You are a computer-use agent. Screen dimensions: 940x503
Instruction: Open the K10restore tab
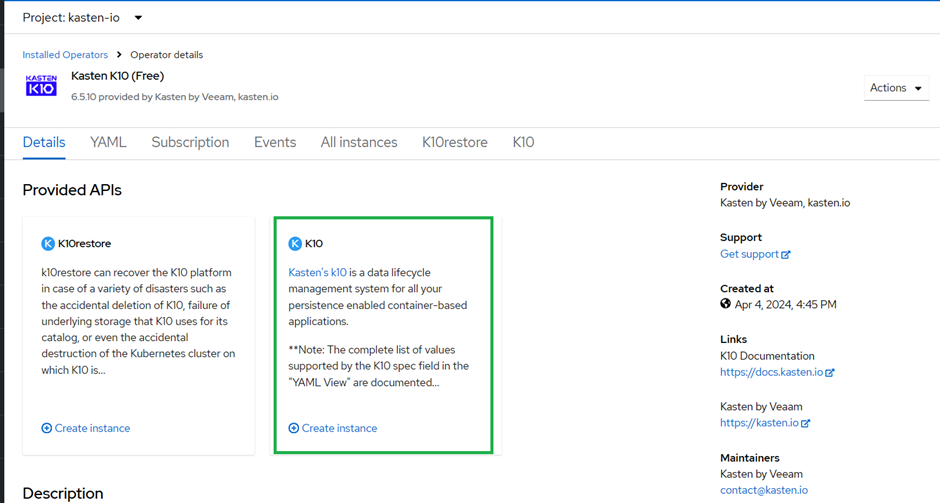point(454,143)
